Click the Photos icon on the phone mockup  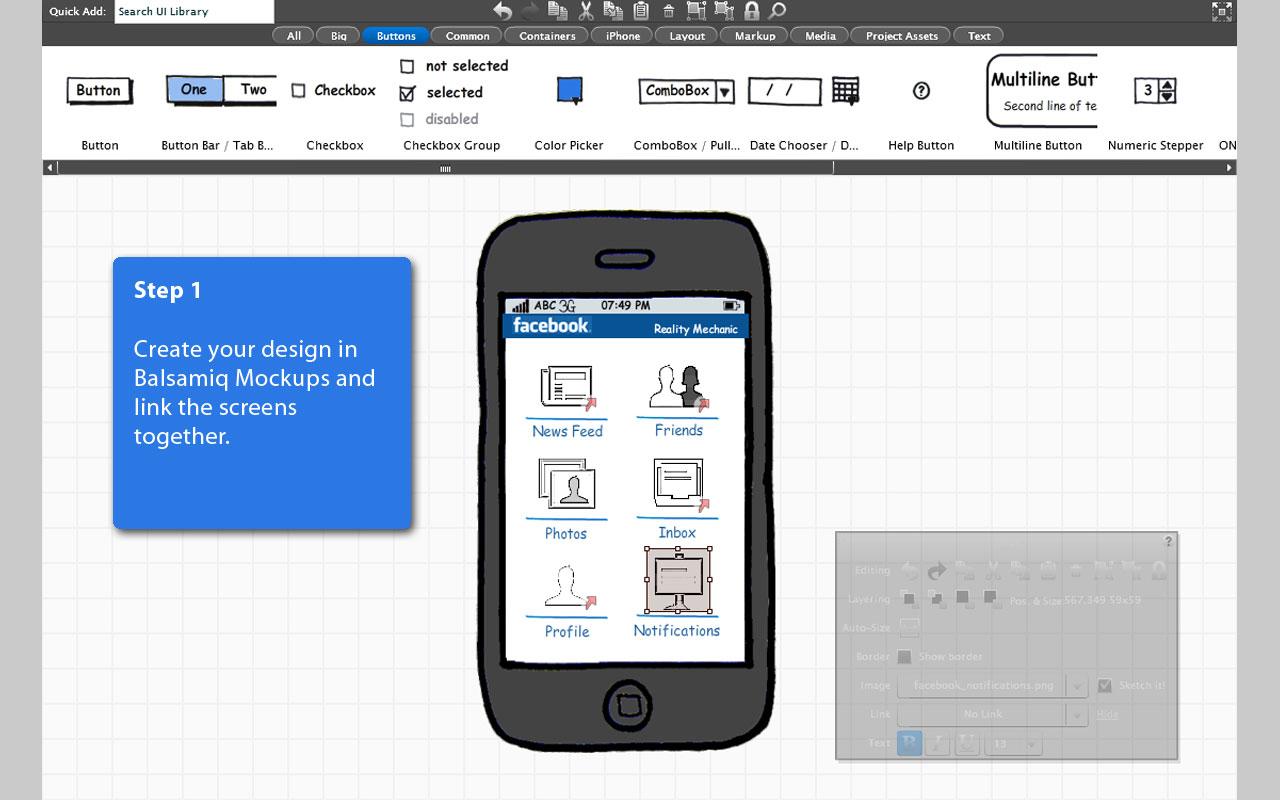point(566,485)
